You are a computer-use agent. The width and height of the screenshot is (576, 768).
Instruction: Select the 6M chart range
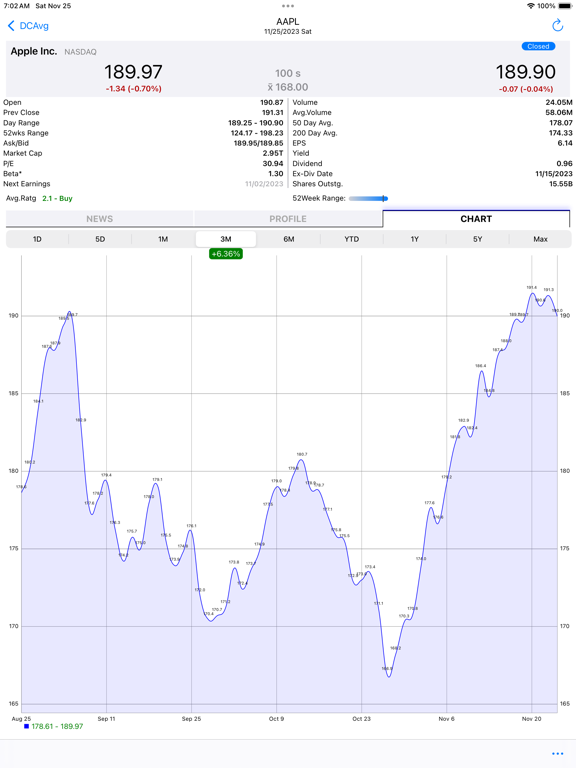click(289, 239)
